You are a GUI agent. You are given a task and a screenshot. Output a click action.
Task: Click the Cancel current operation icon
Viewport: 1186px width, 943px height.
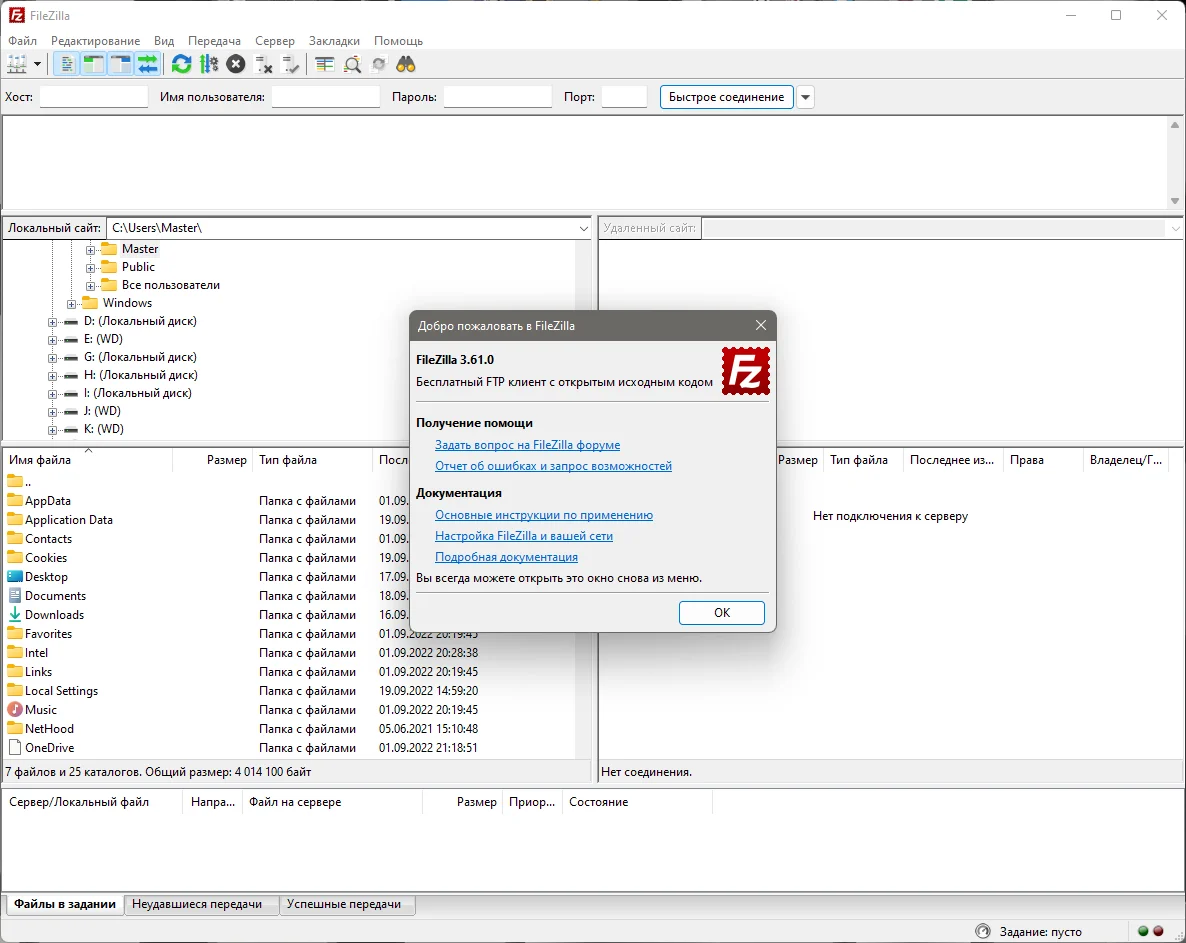pos(236,64)
